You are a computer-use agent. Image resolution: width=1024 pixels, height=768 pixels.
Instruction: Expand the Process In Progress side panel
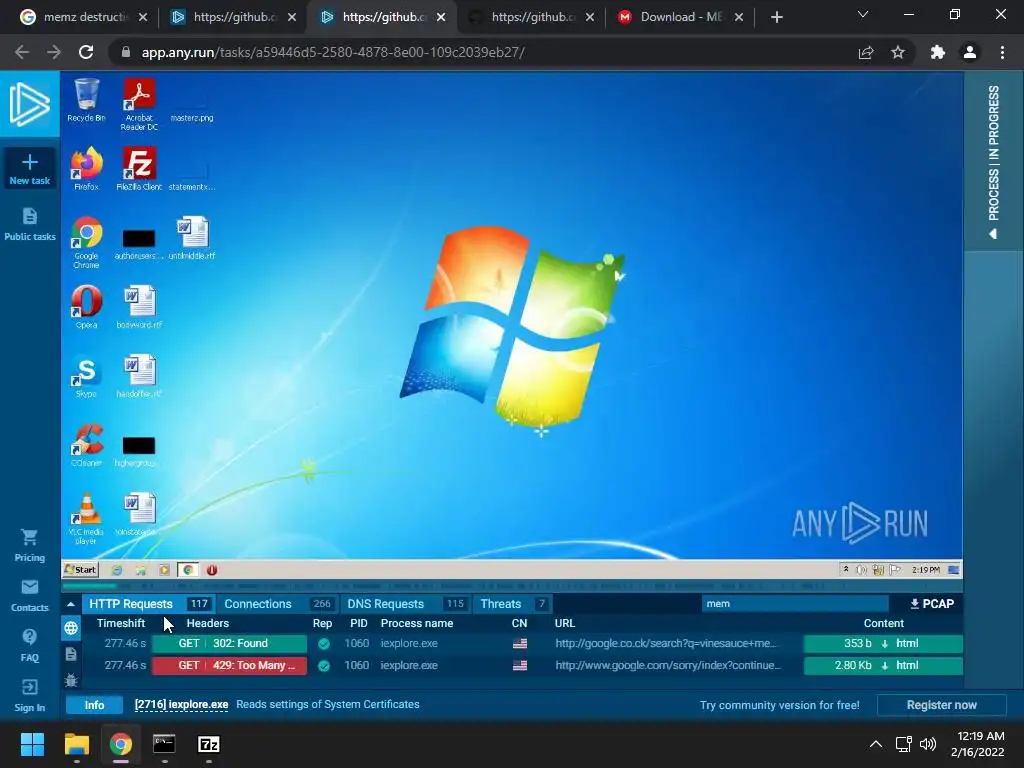993,161
